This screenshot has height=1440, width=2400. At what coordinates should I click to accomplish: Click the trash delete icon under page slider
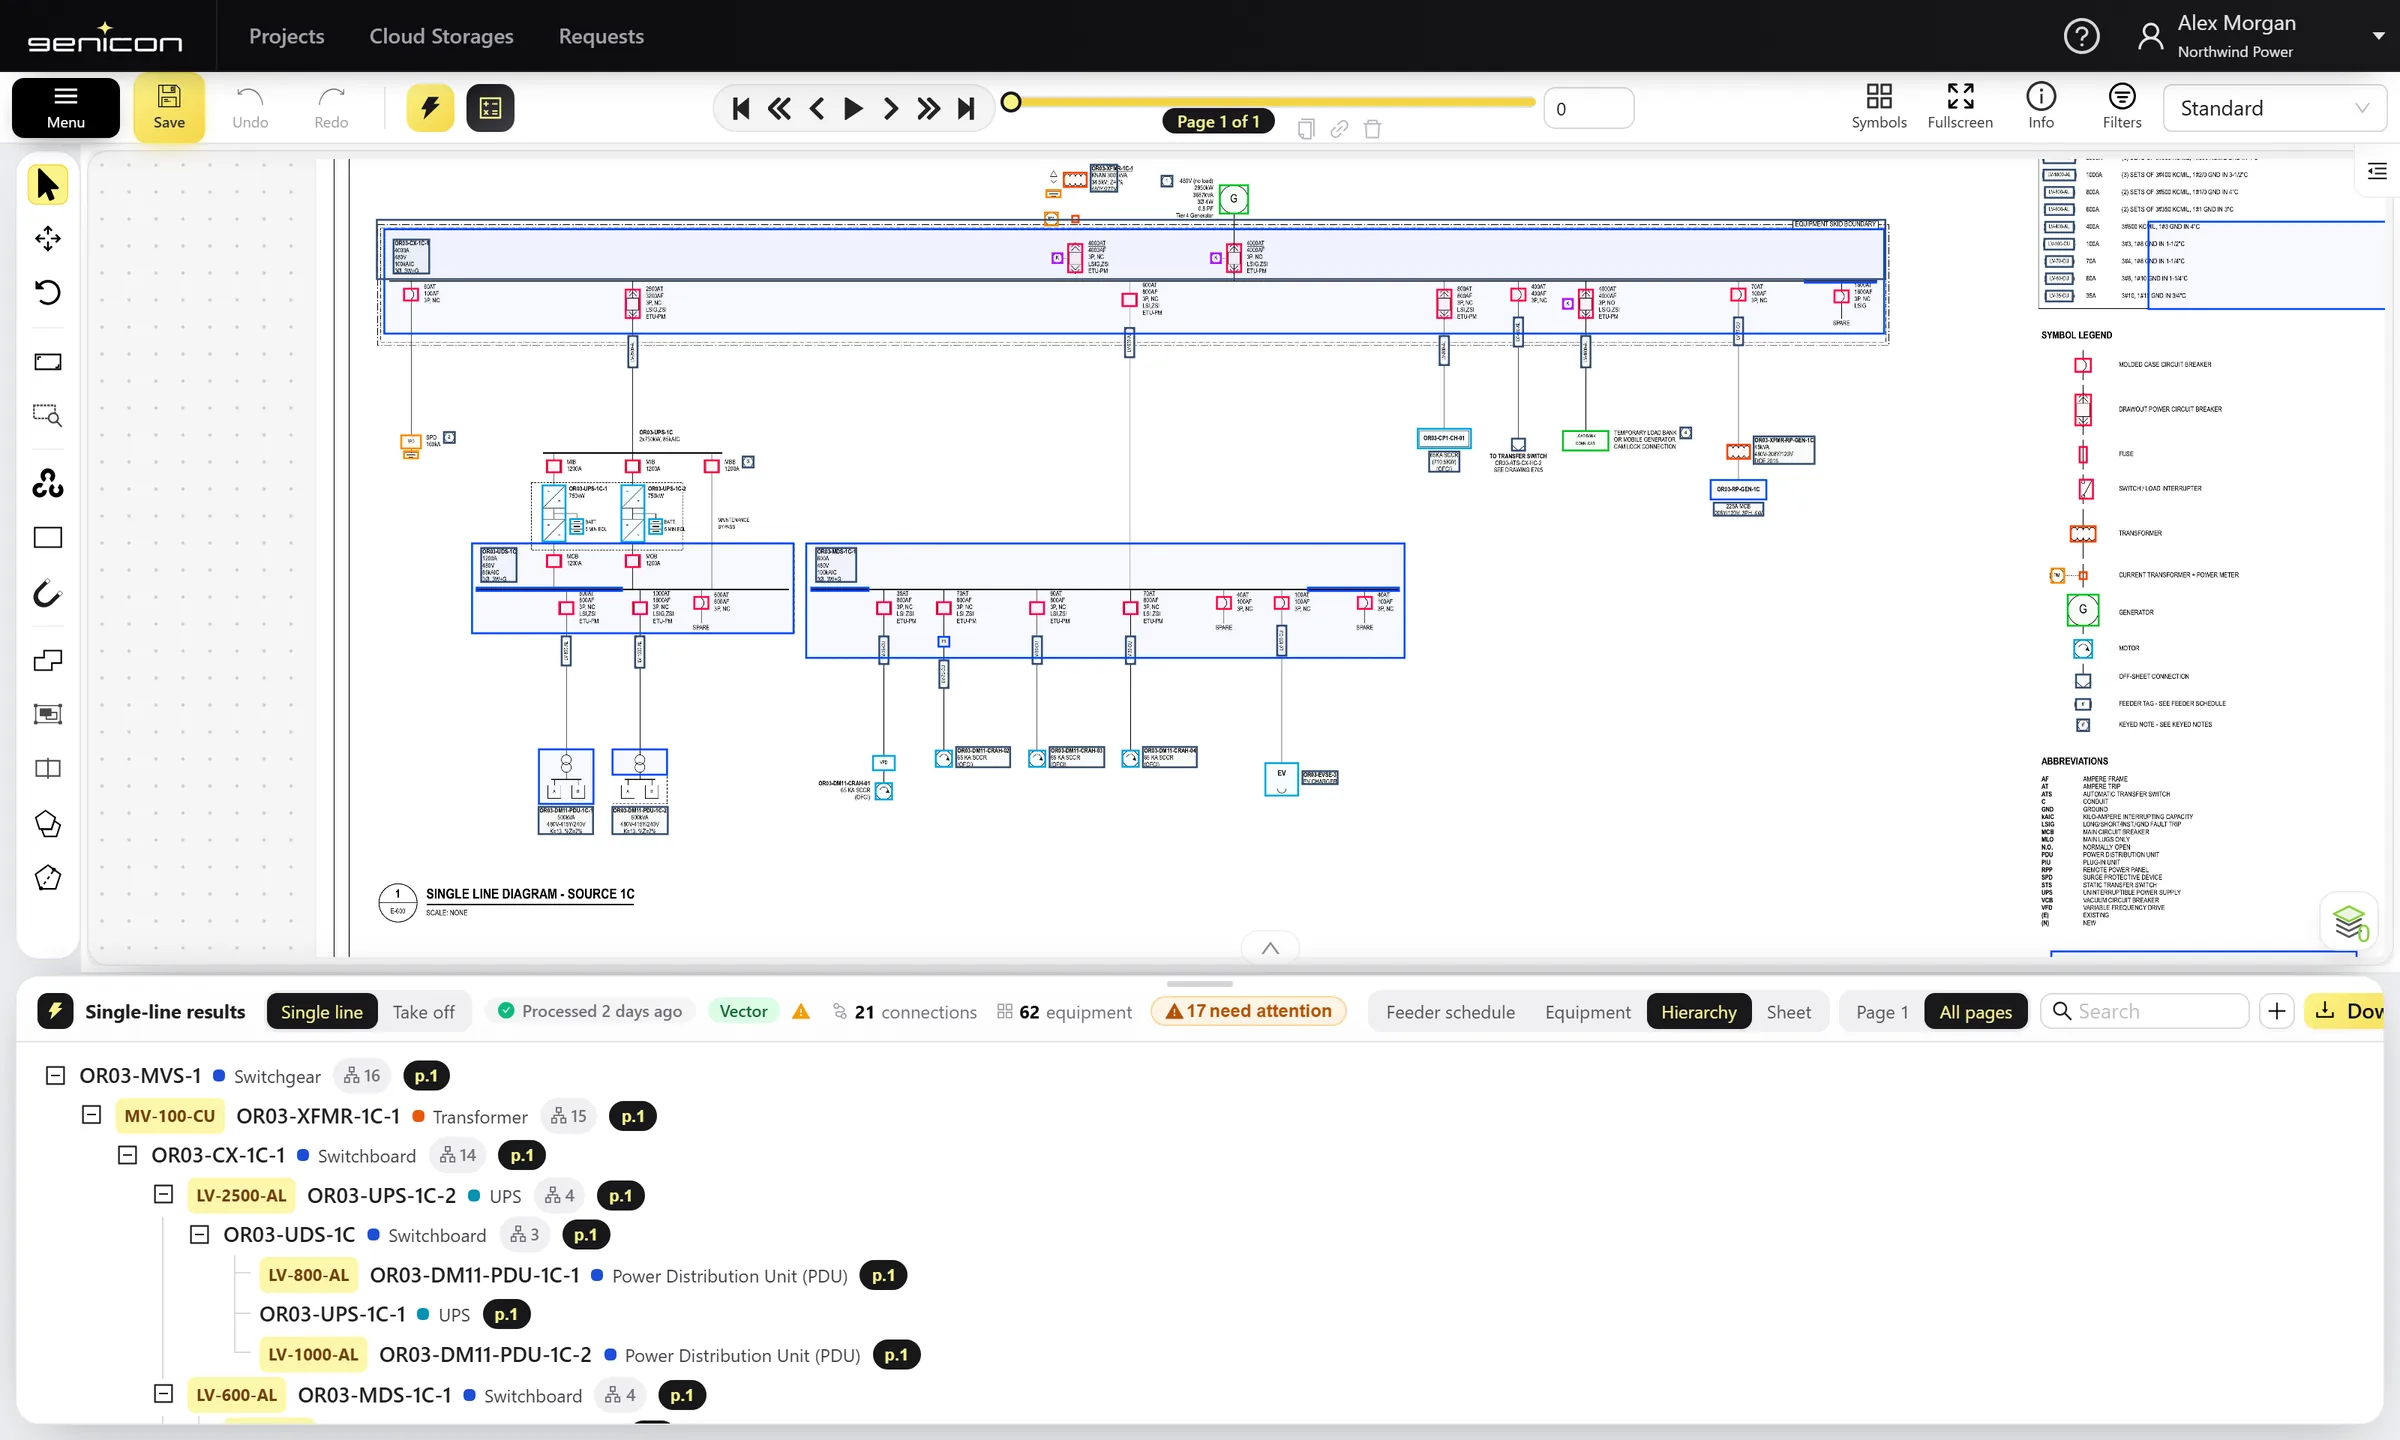pyautogui.click(x=1373, y=129)
